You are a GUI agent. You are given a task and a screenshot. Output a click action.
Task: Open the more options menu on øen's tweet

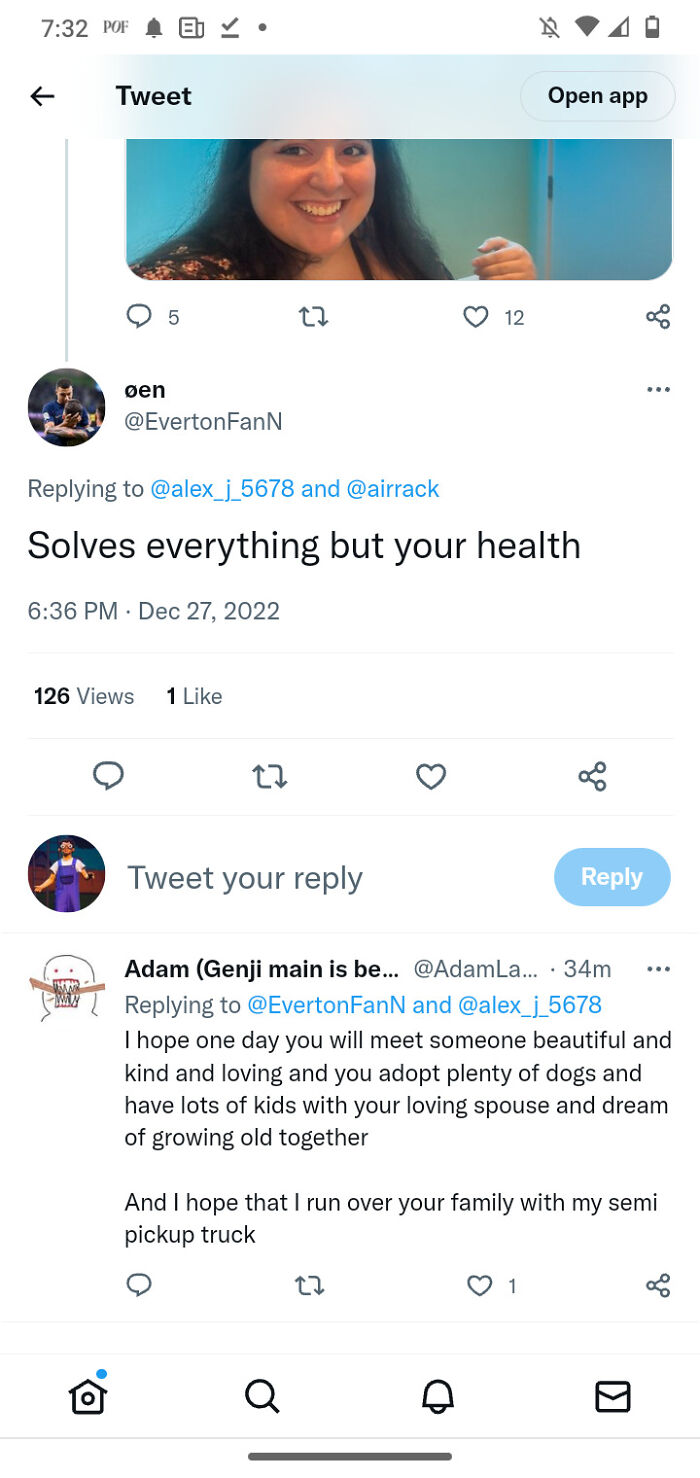658,390
